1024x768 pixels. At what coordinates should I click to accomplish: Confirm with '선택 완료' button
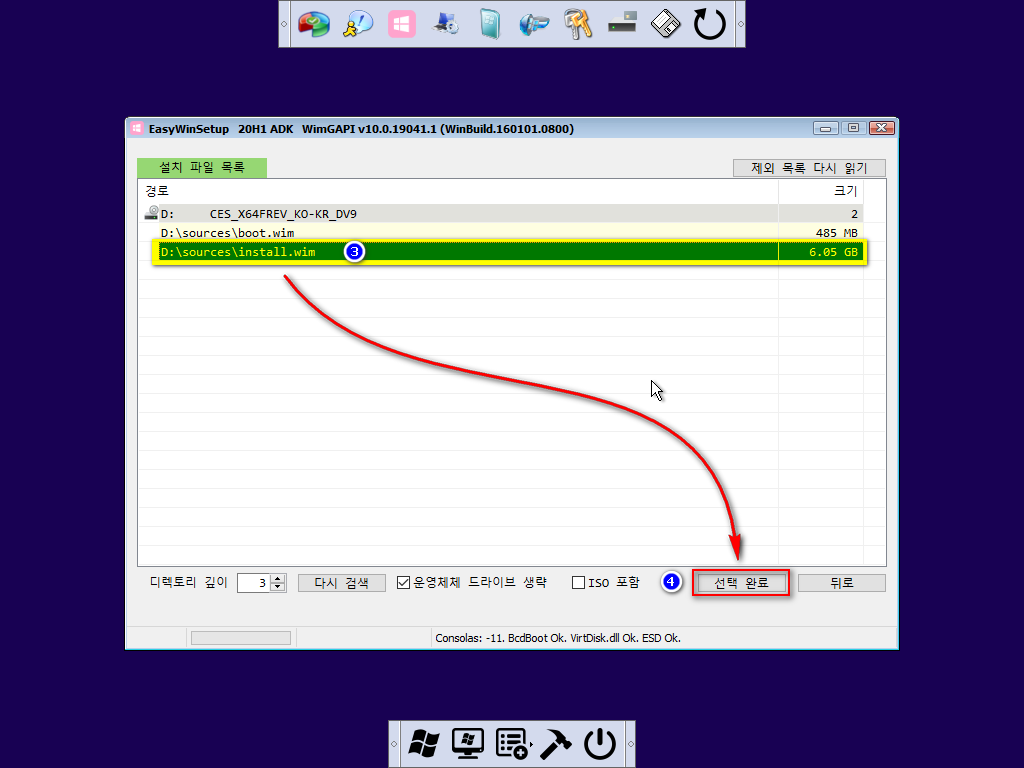(x=741, y=583)
